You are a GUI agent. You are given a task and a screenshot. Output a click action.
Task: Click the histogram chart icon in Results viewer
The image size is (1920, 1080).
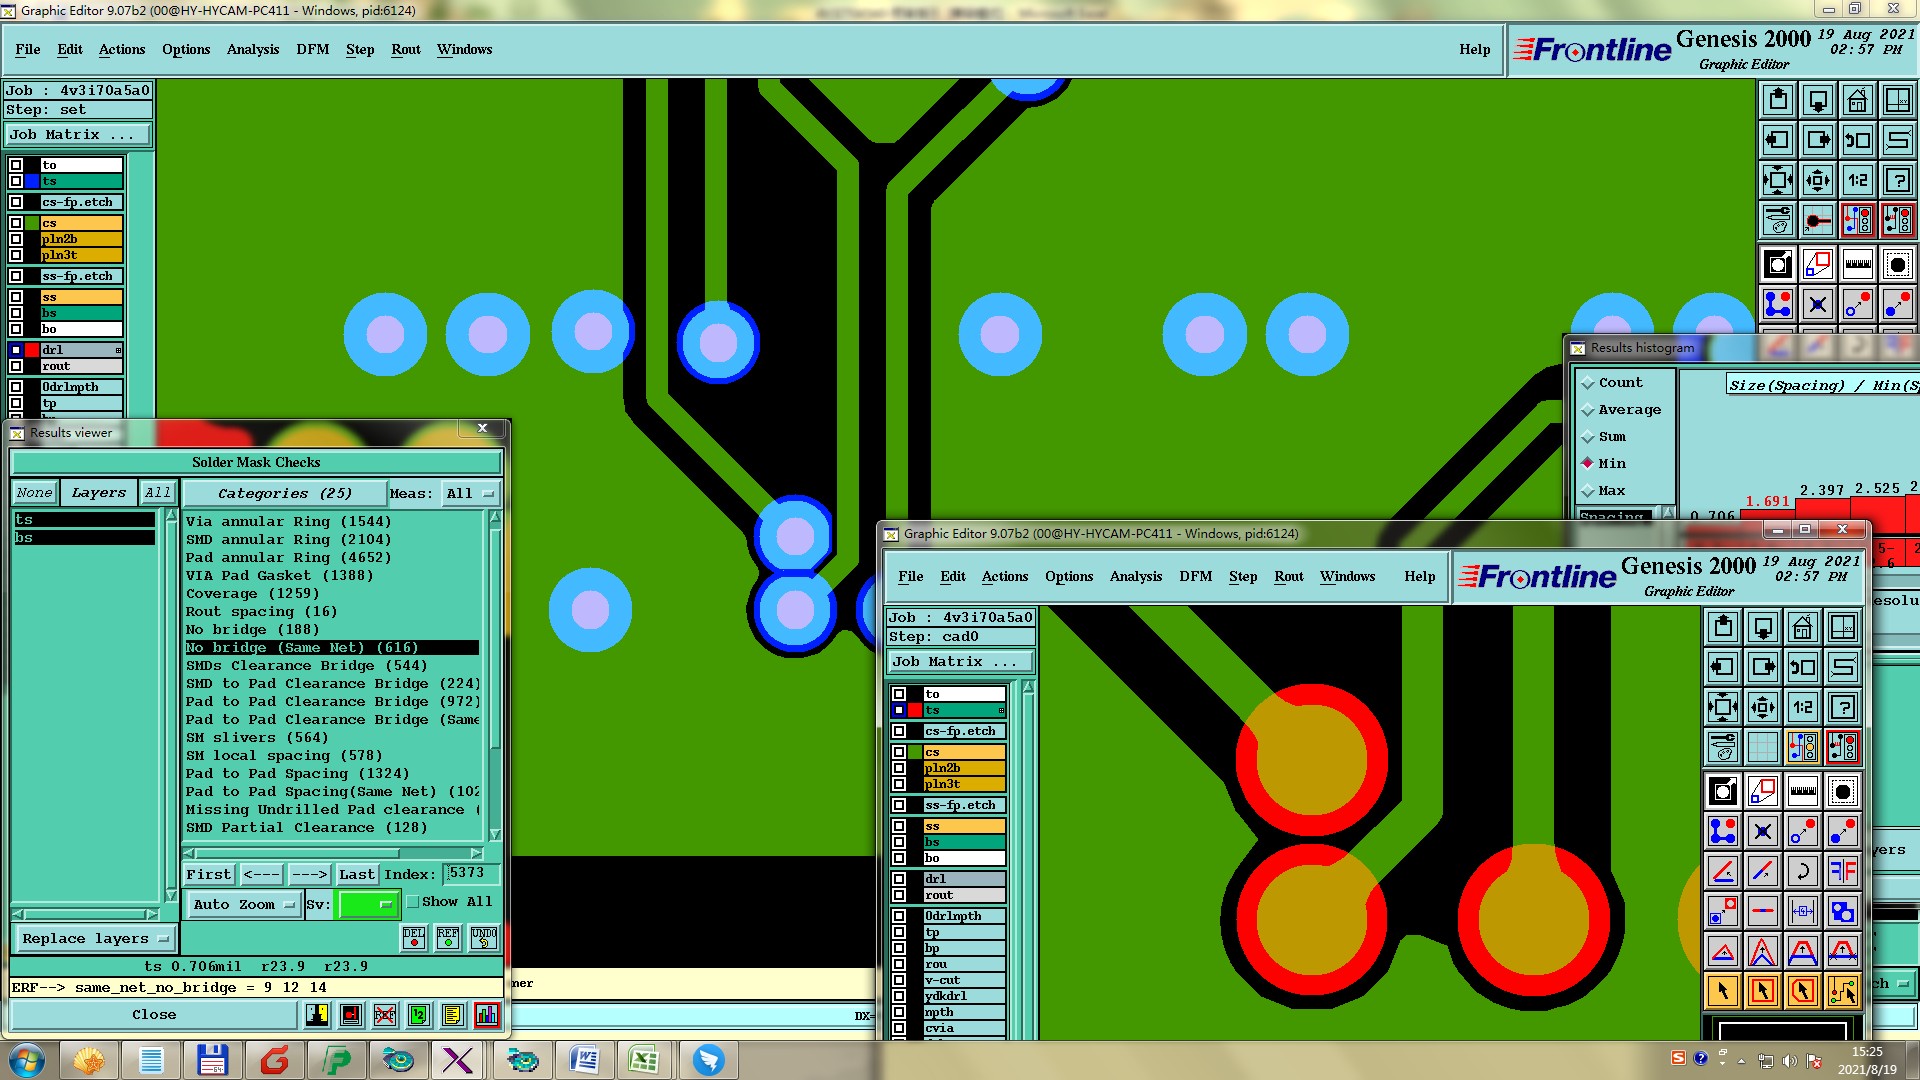click(x=486, y=1015)
